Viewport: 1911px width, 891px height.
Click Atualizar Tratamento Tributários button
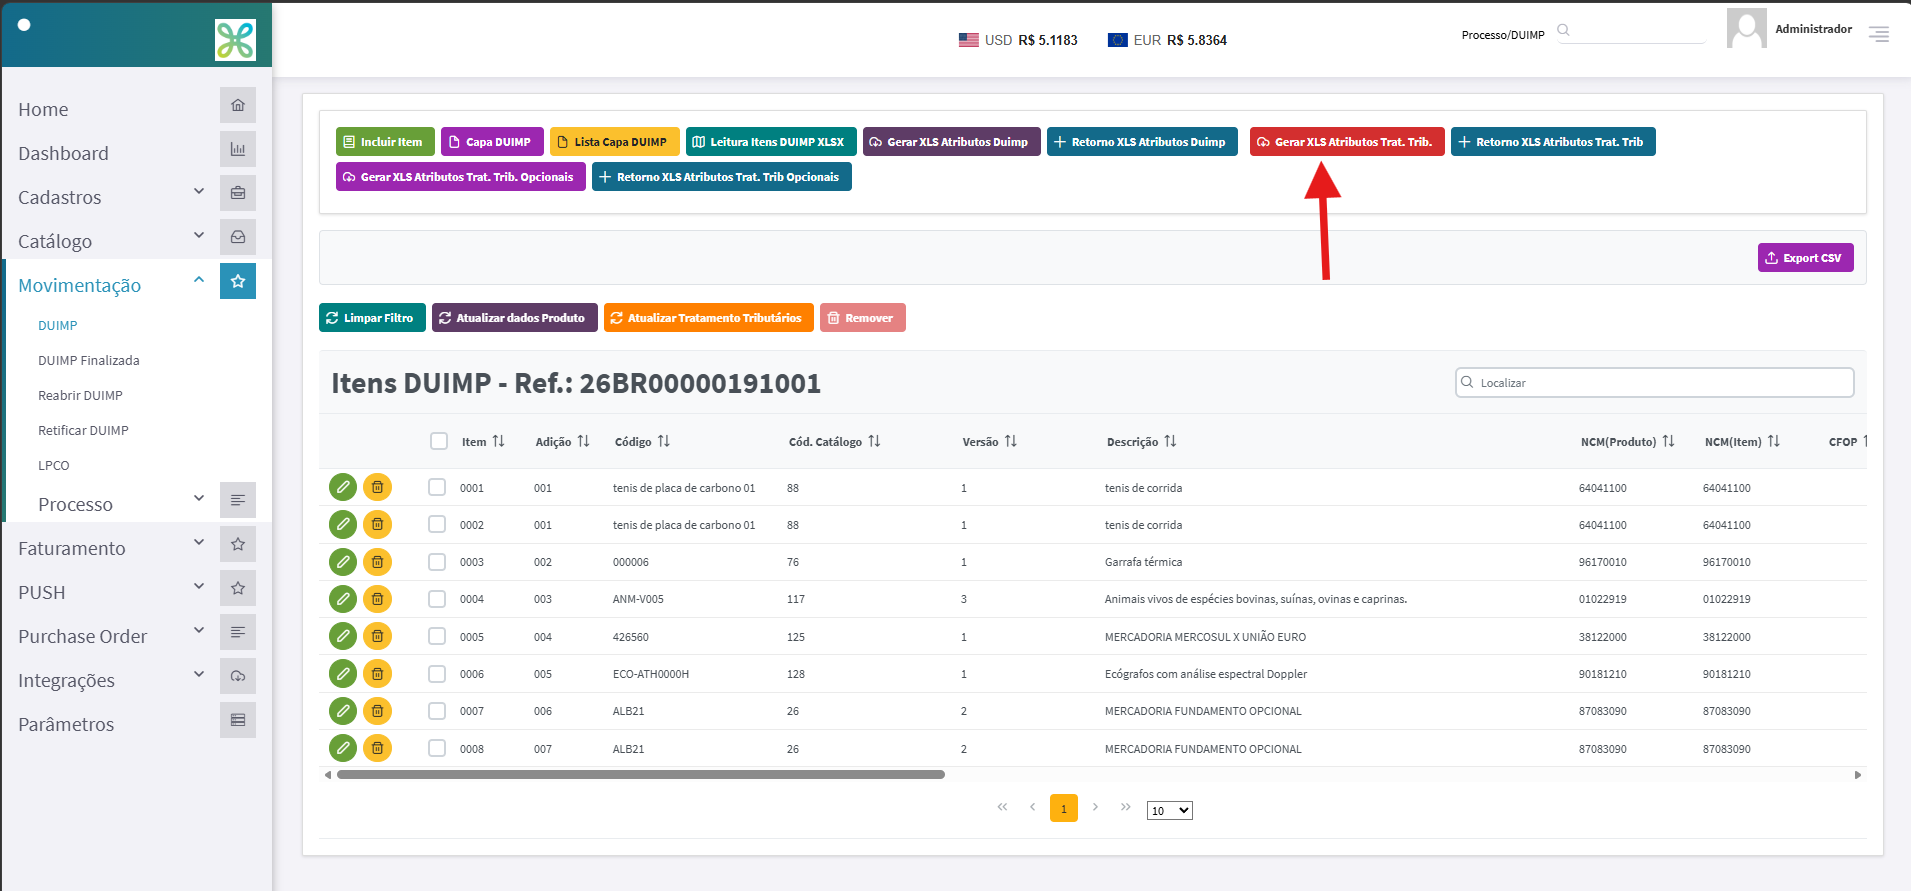click(x=708, y=318)
